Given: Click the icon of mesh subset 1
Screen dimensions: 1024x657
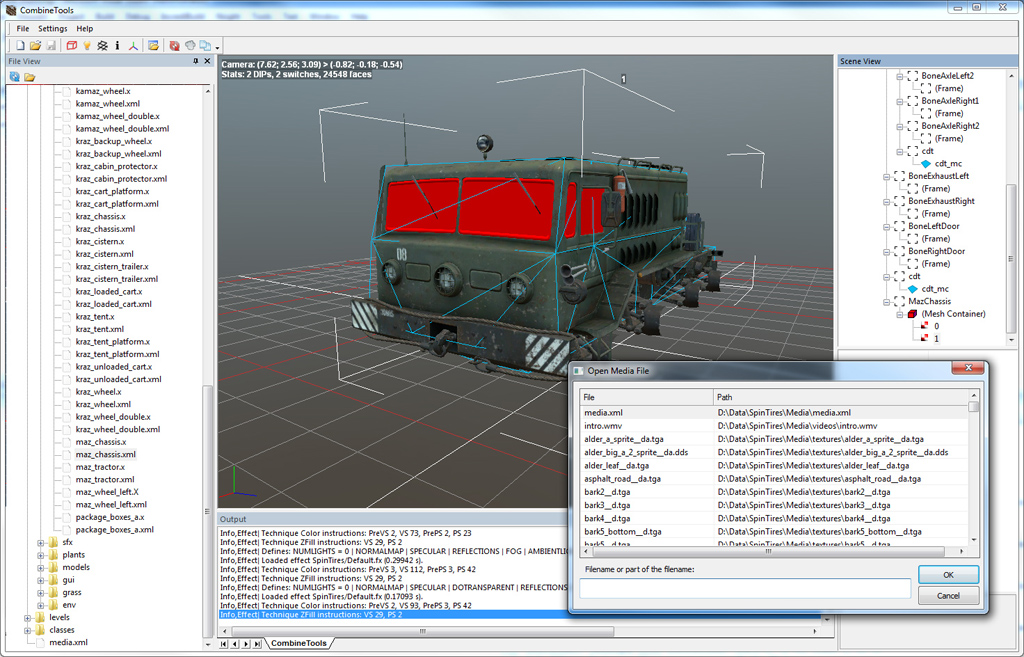Looking at the screenshot, I should 924,338.
